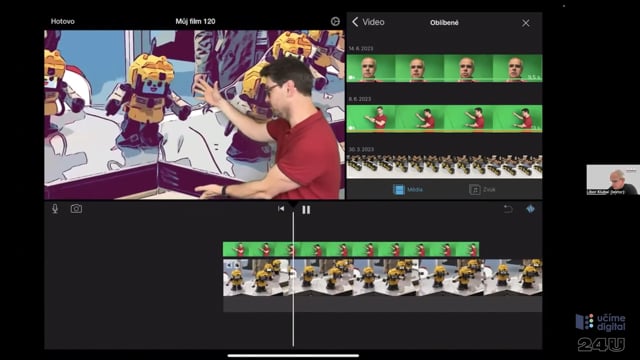Click the 30. 3. 2023 date label

click(x=361, y=149)
